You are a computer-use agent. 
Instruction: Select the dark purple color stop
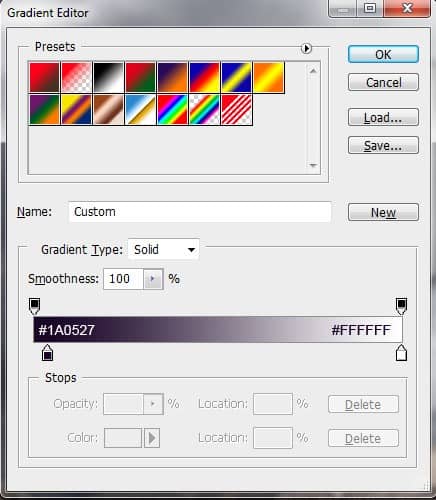point(48,353)
